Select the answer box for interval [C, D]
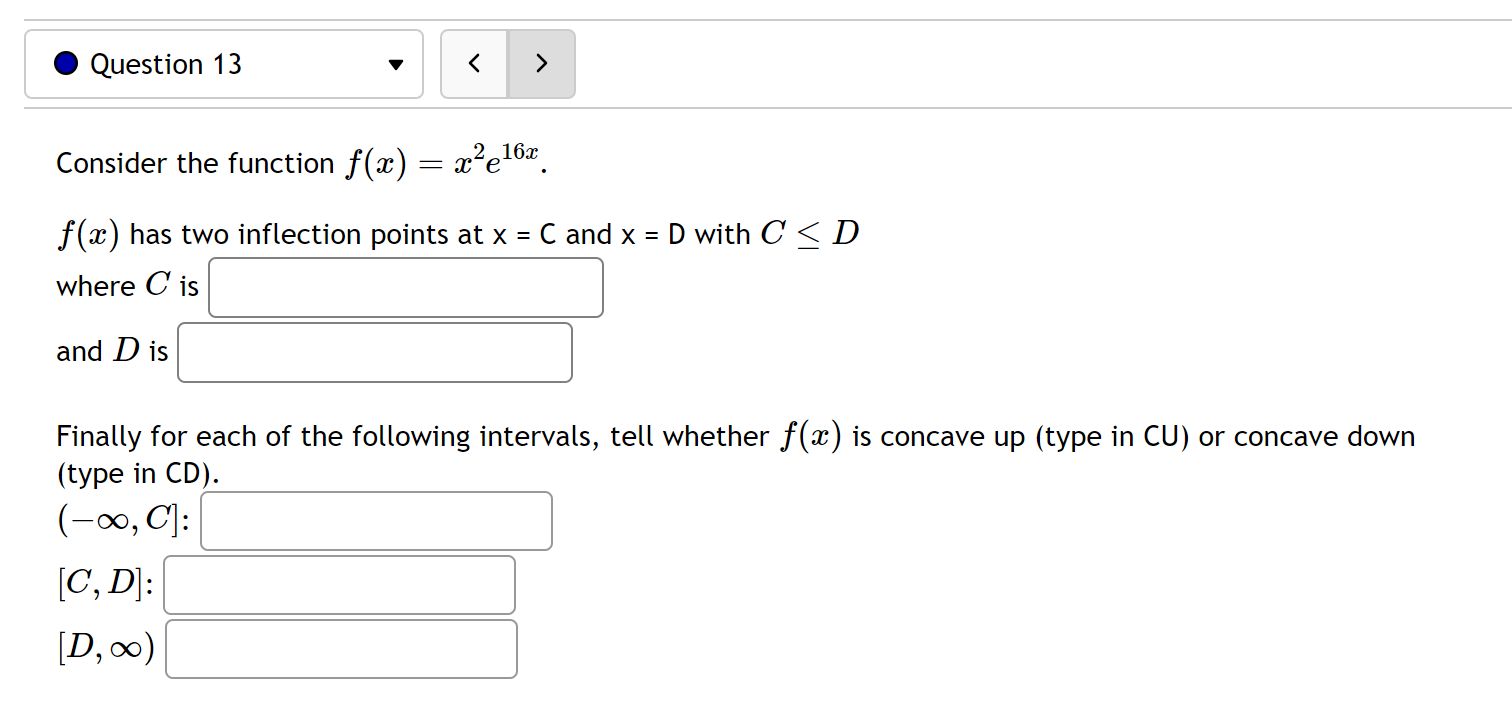1512x712 pixels. [339, 584]
